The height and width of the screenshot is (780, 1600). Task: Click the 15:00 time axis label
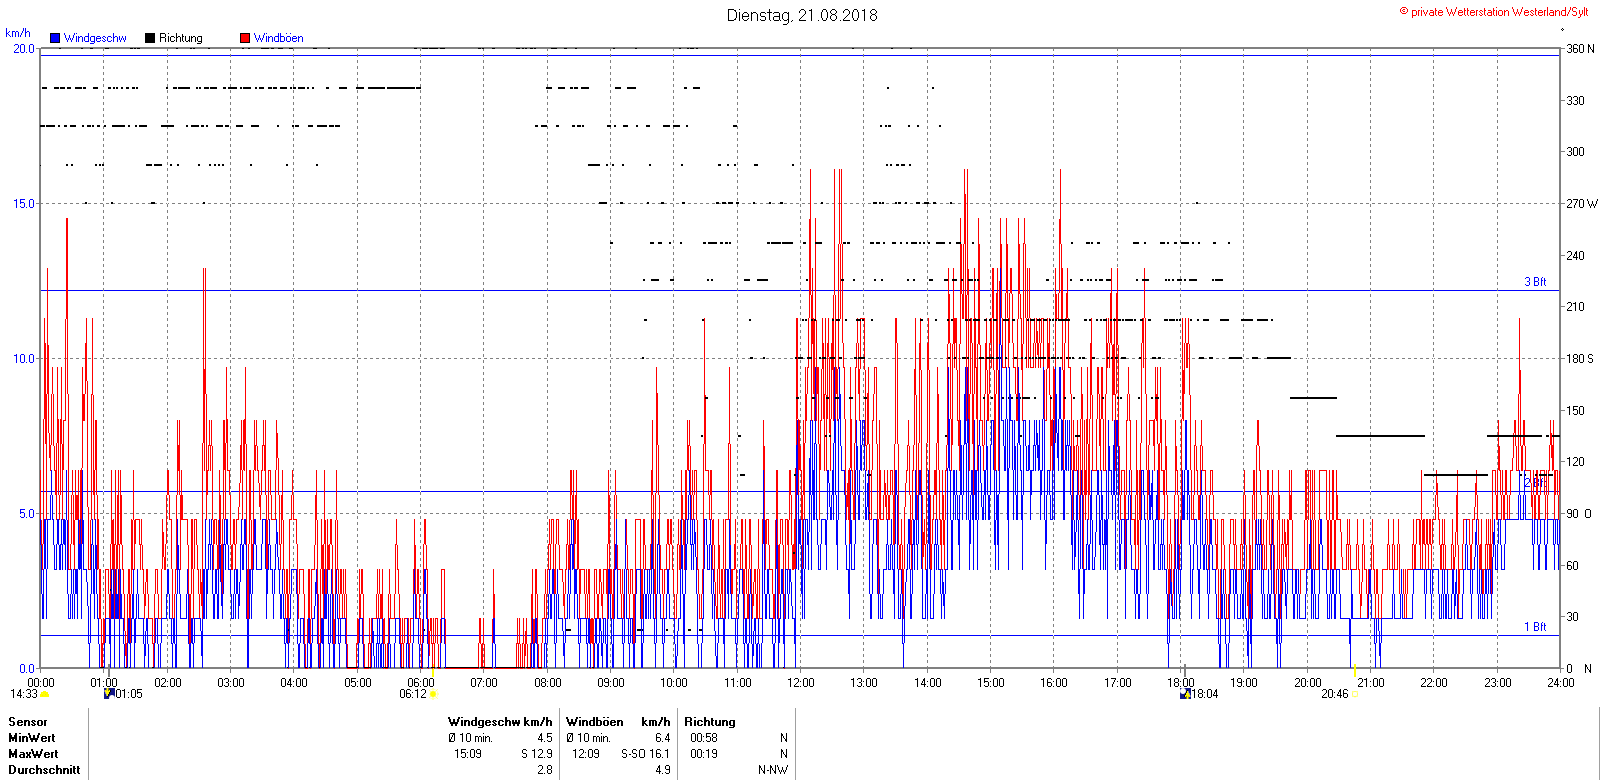point(991,683)
